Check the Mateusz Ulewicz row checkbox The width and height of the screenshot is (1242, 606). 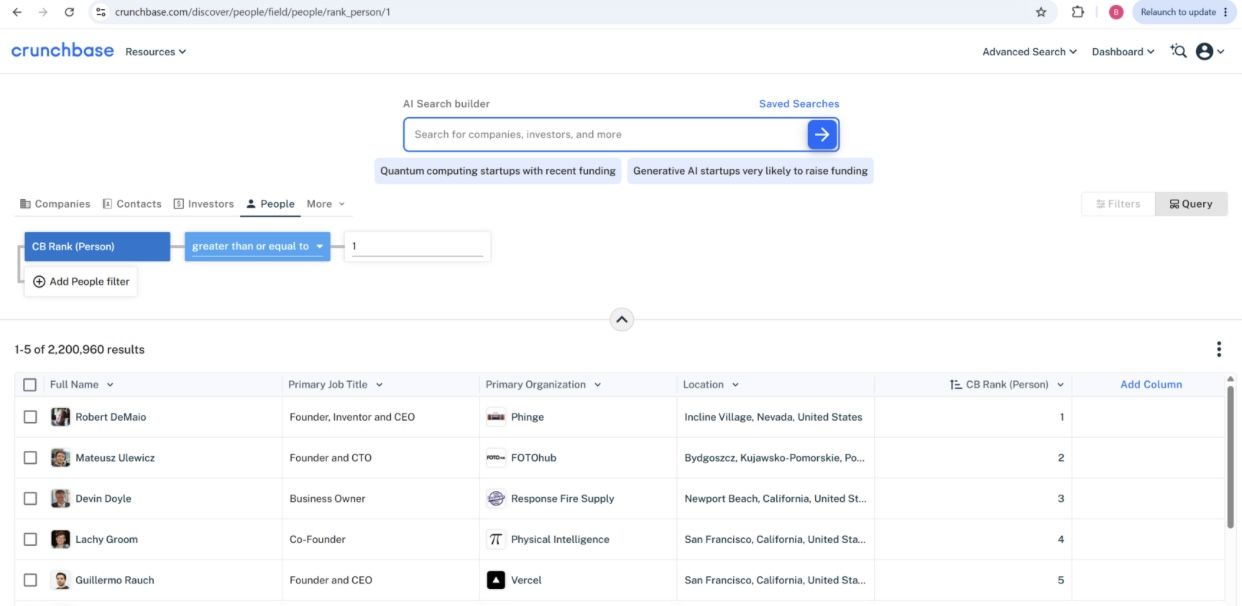pyautogui.click(x=30, y=458)
